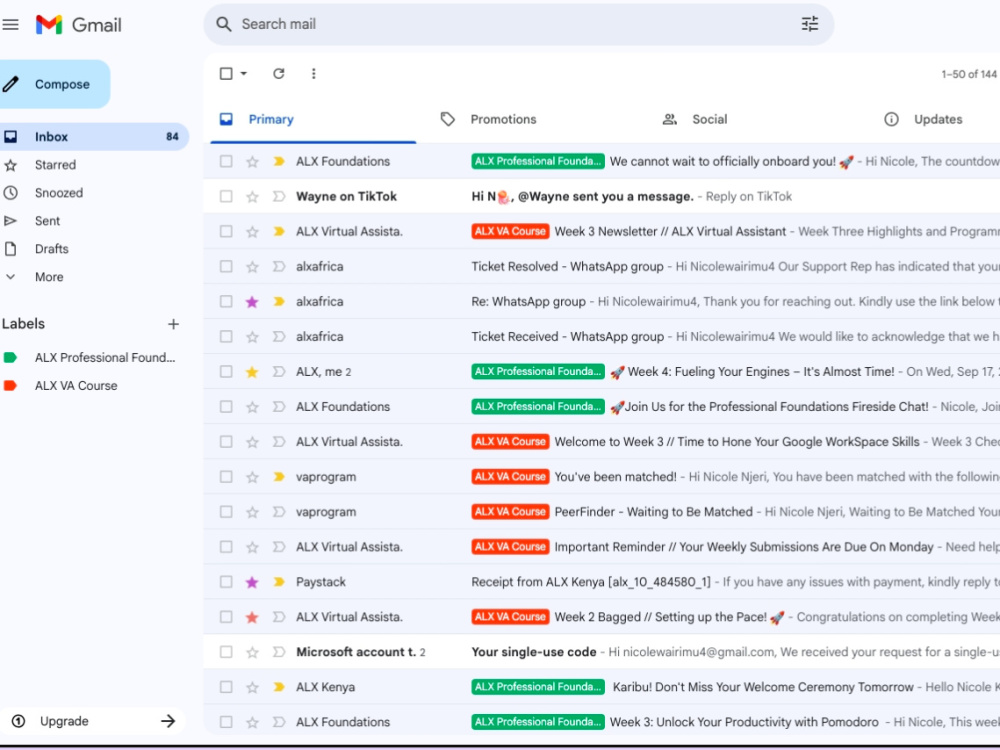
Task: Click the plus icon to create label
Action: 173,324
